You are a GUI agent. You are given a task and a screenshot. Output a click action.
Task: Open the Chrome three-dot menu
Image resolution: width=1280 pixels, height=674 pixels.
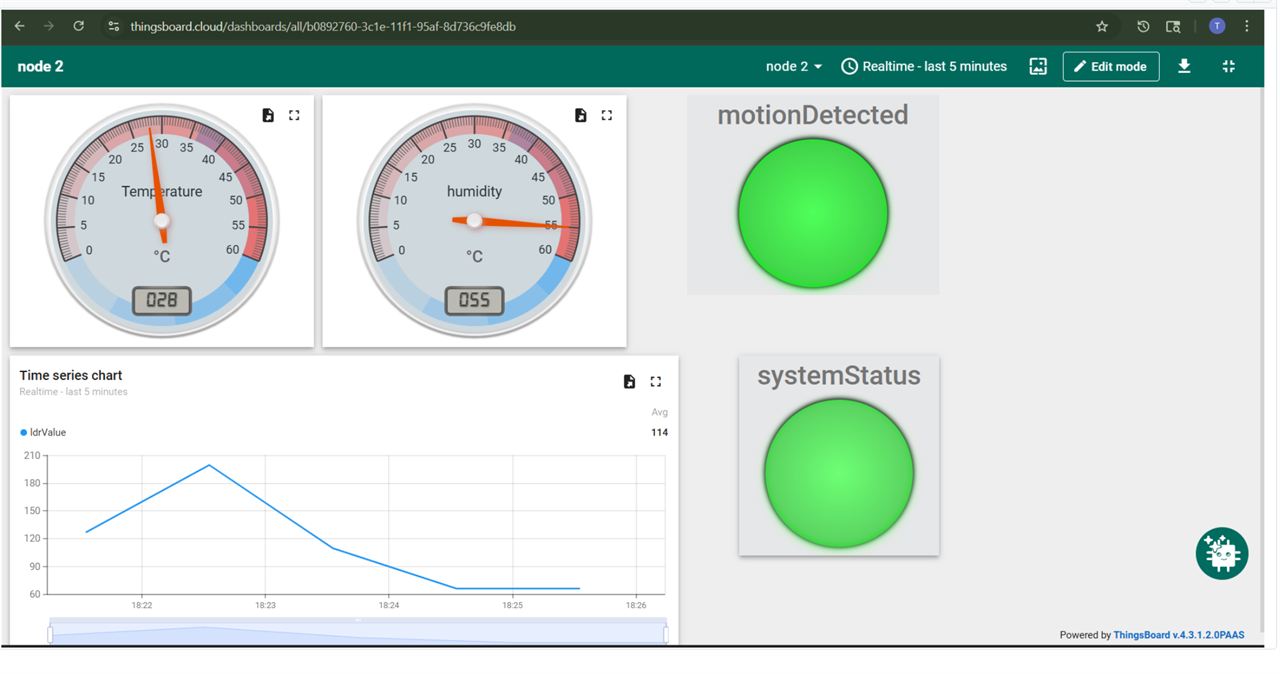tap(1246, 26)
